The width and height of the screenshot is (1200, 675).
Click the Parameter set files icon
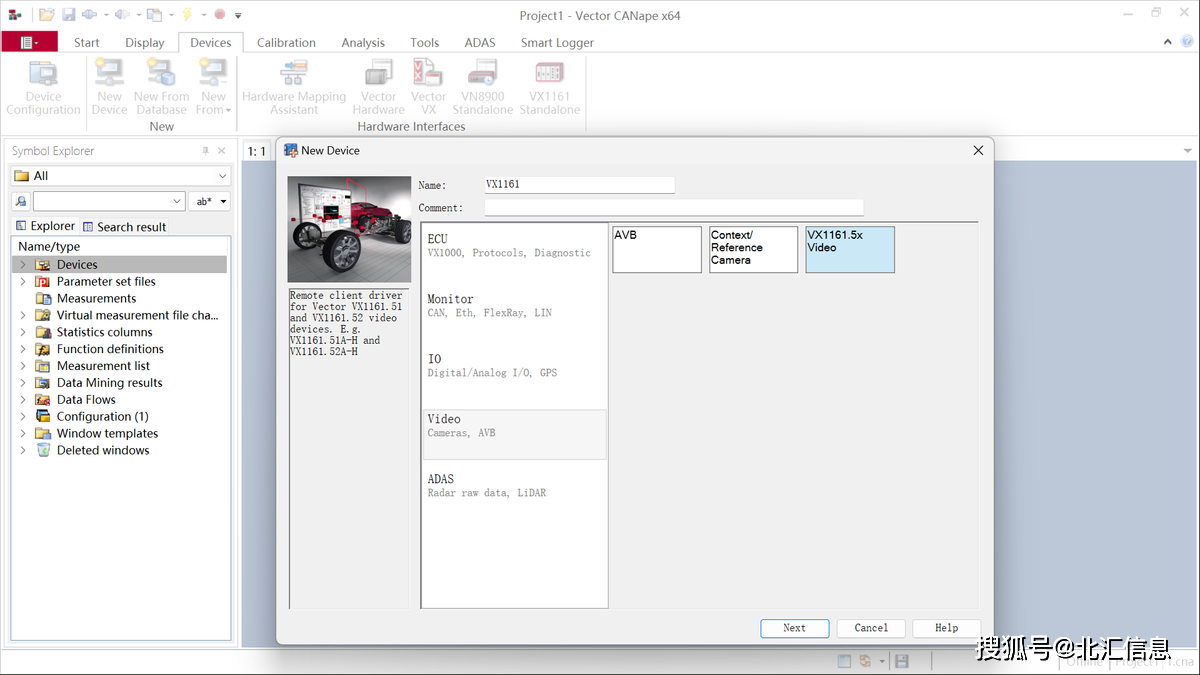coord(43,282)
